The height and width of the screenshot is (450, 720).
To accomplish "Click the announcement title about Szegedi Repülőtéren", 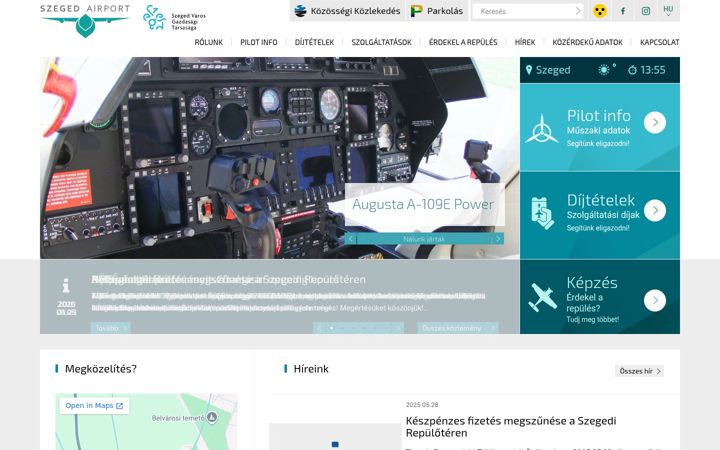I will pyautogui.click(x=228, y=279).
